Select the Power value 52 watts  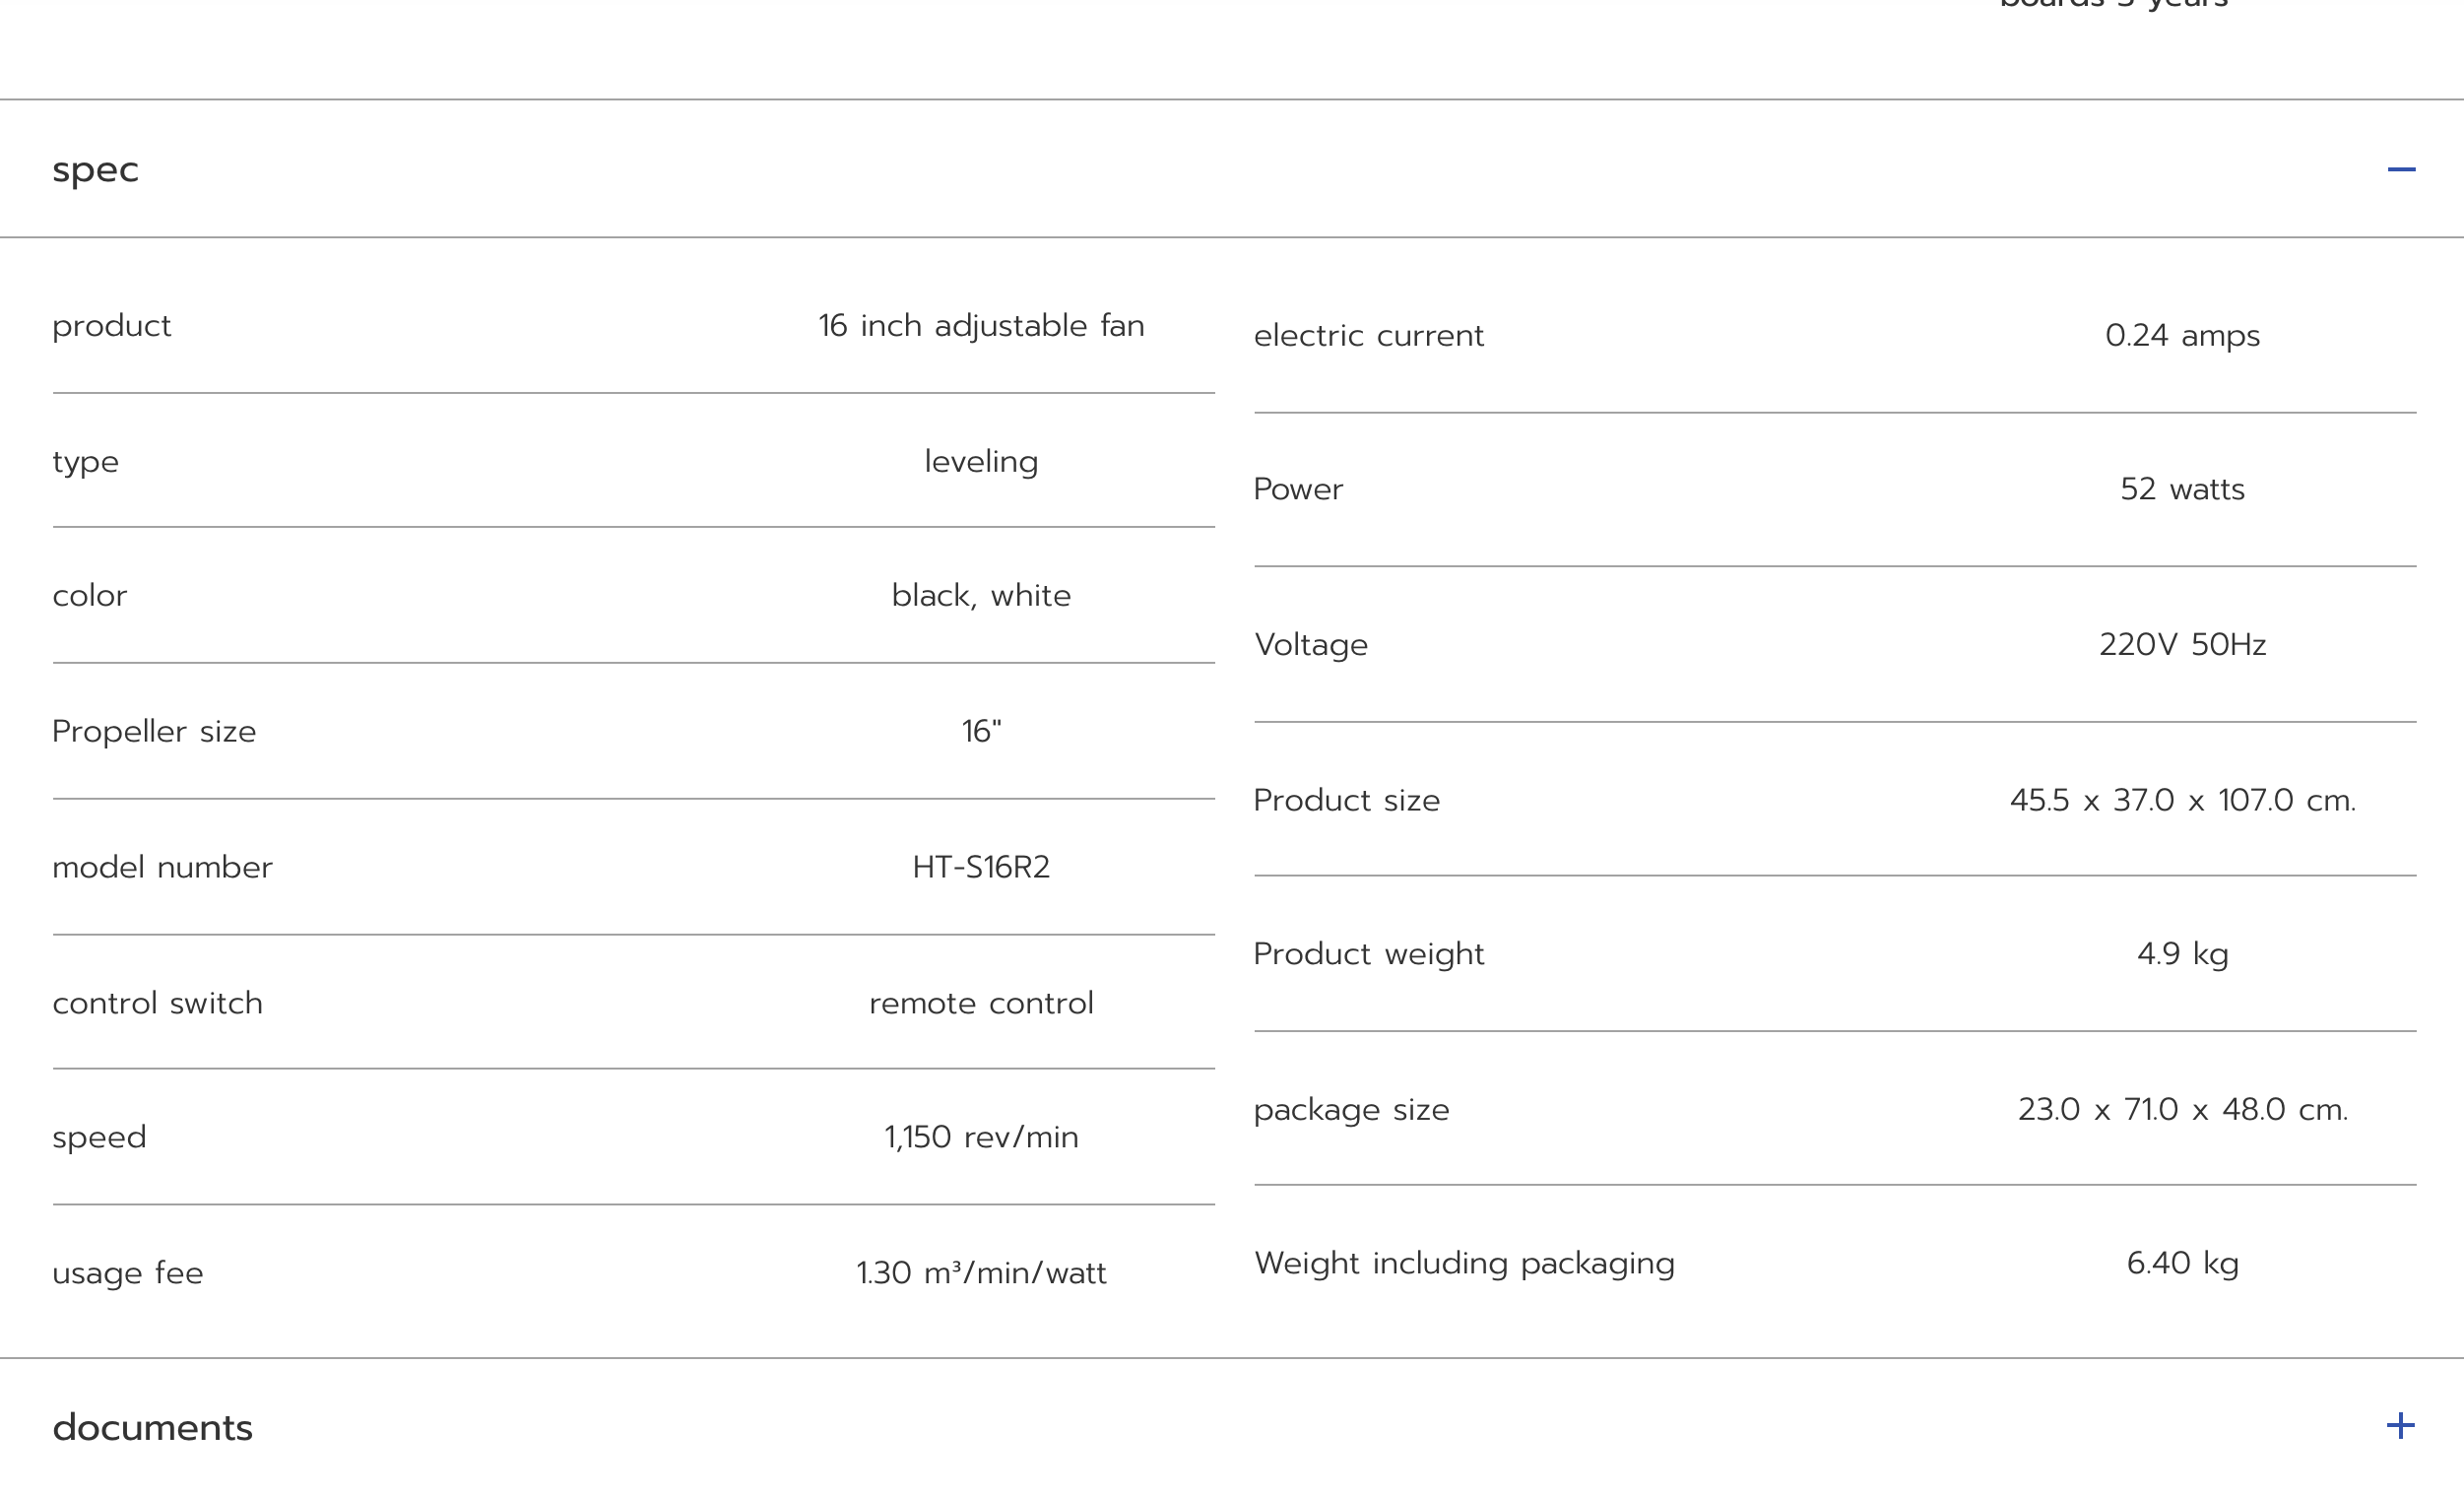click(x=2182, y=489)
